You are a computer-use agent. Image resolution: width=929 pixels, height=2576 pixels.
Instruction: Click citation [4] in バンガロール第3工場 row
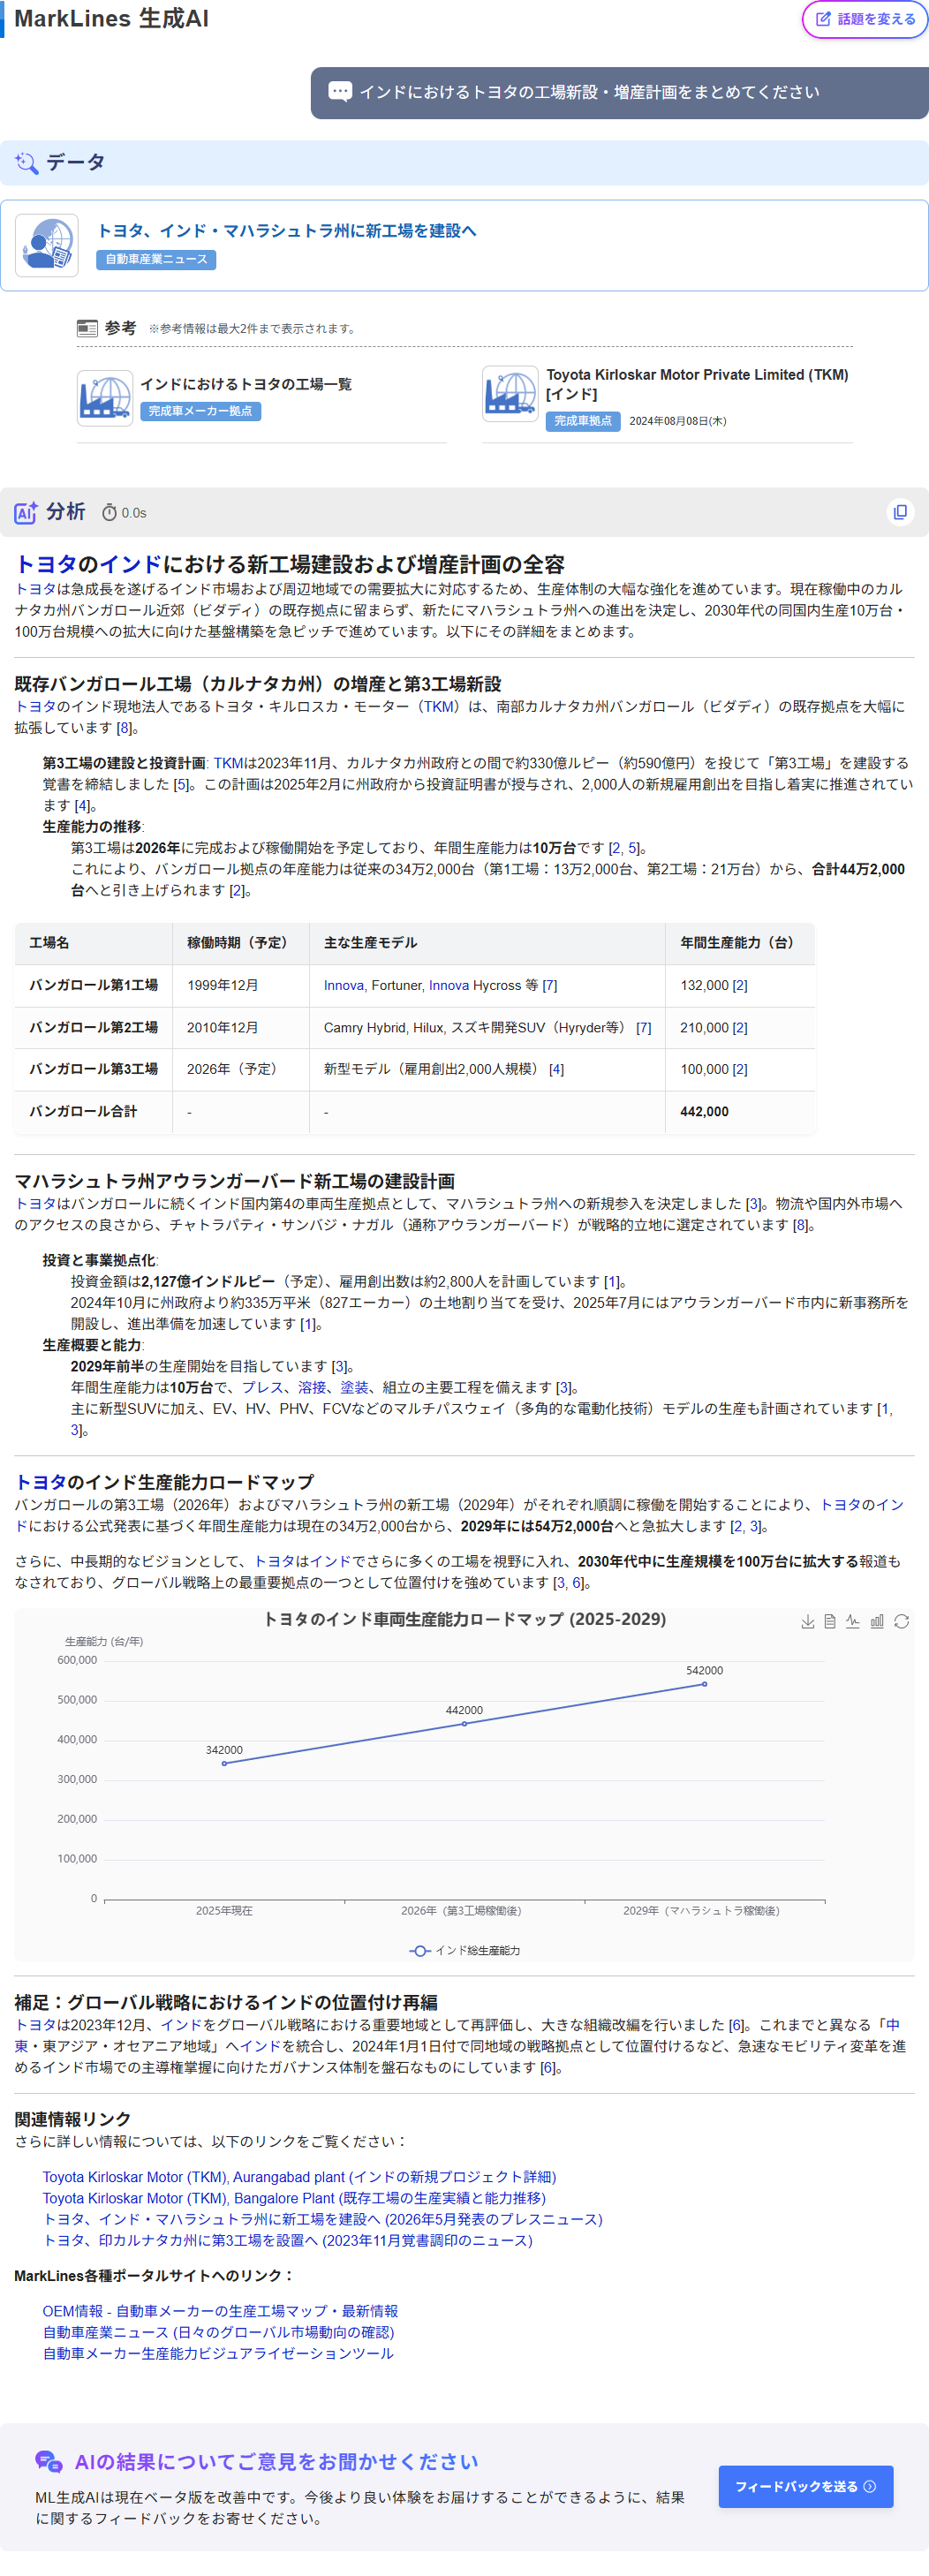(556, 1069)
